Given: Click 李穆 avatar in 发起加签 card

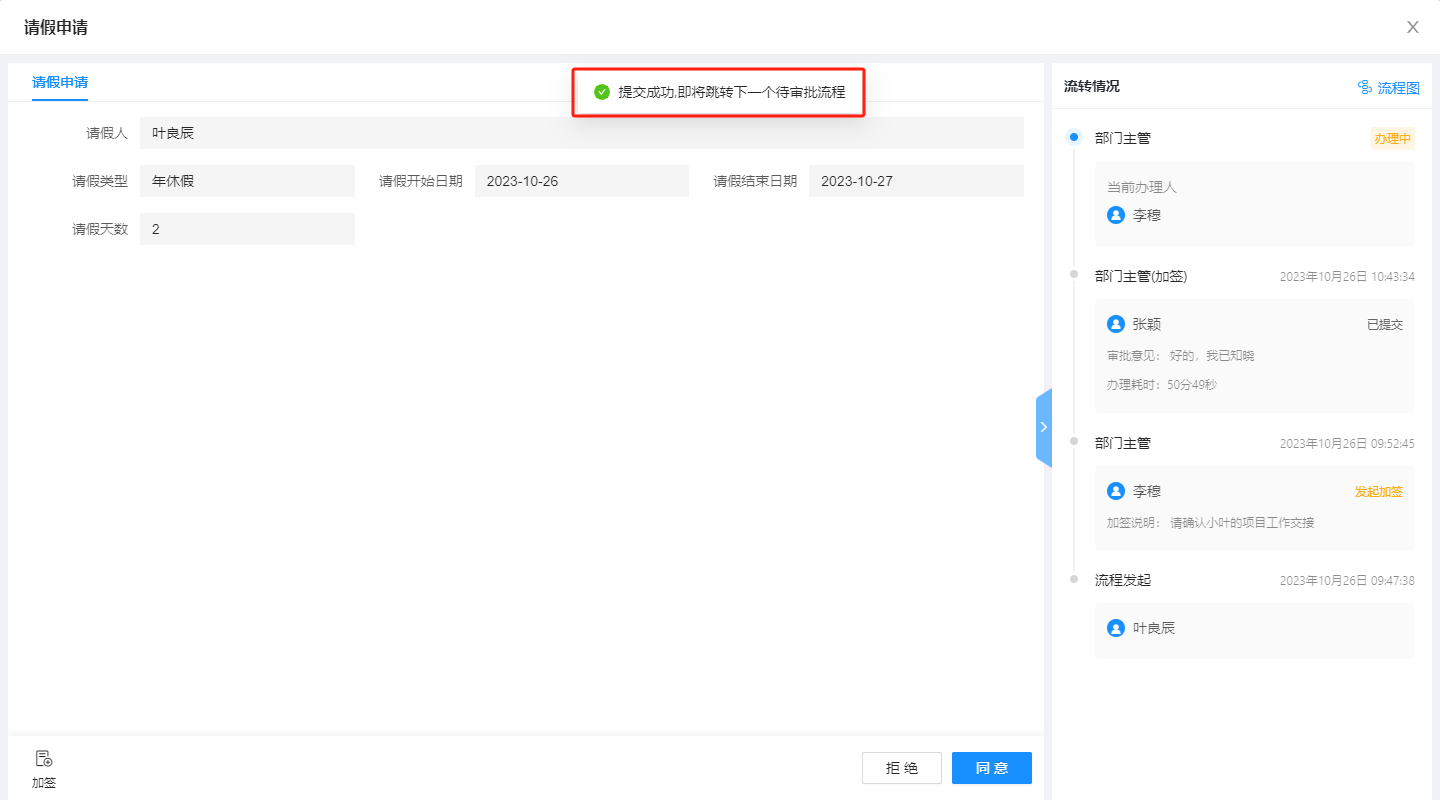Looking at the screenshot, I should [x=1116, y=491].
